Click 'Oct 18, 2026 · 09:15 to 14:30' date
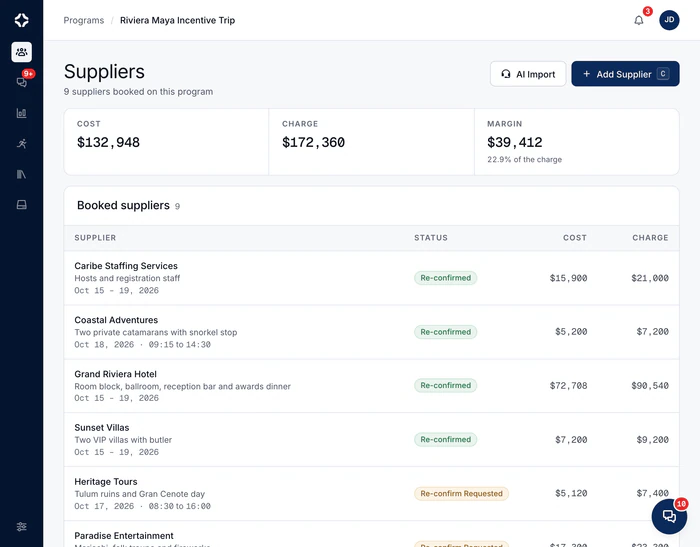700x547 pixels. click(x=142, y=344)
